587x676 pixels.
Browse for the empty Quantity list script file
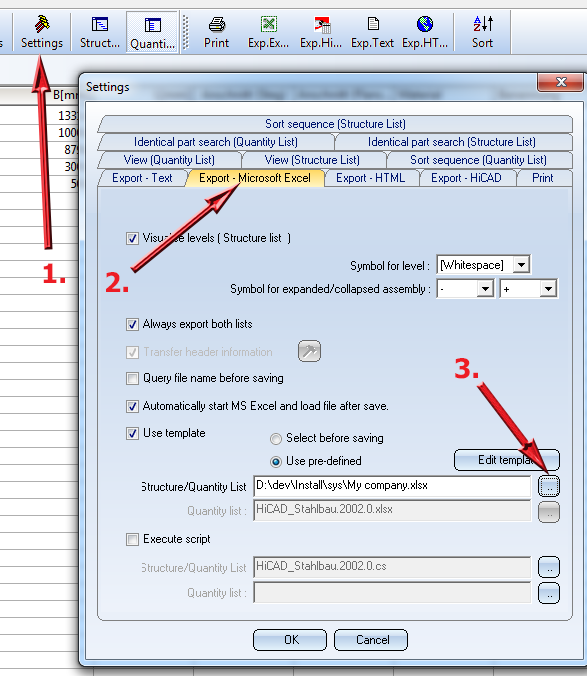549,593
